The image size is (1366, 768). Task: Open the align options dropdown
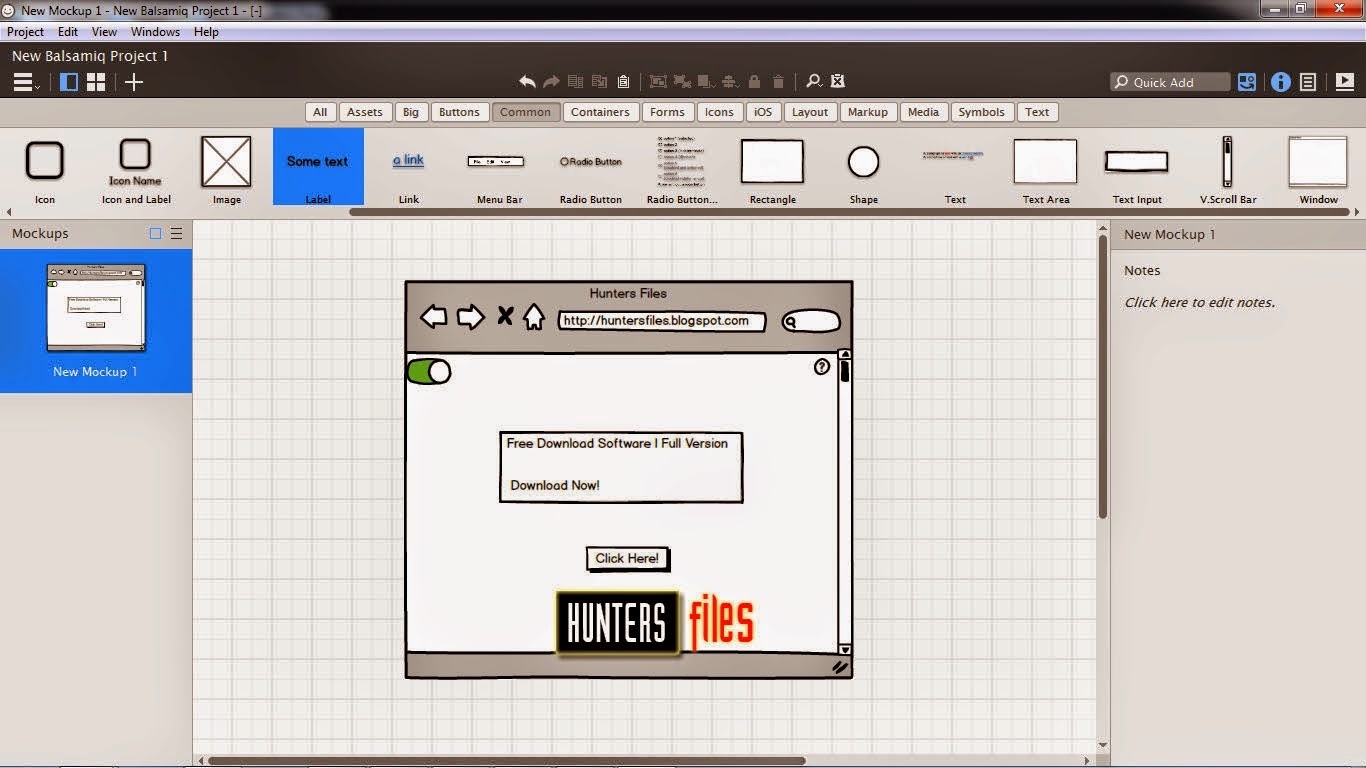730,82
